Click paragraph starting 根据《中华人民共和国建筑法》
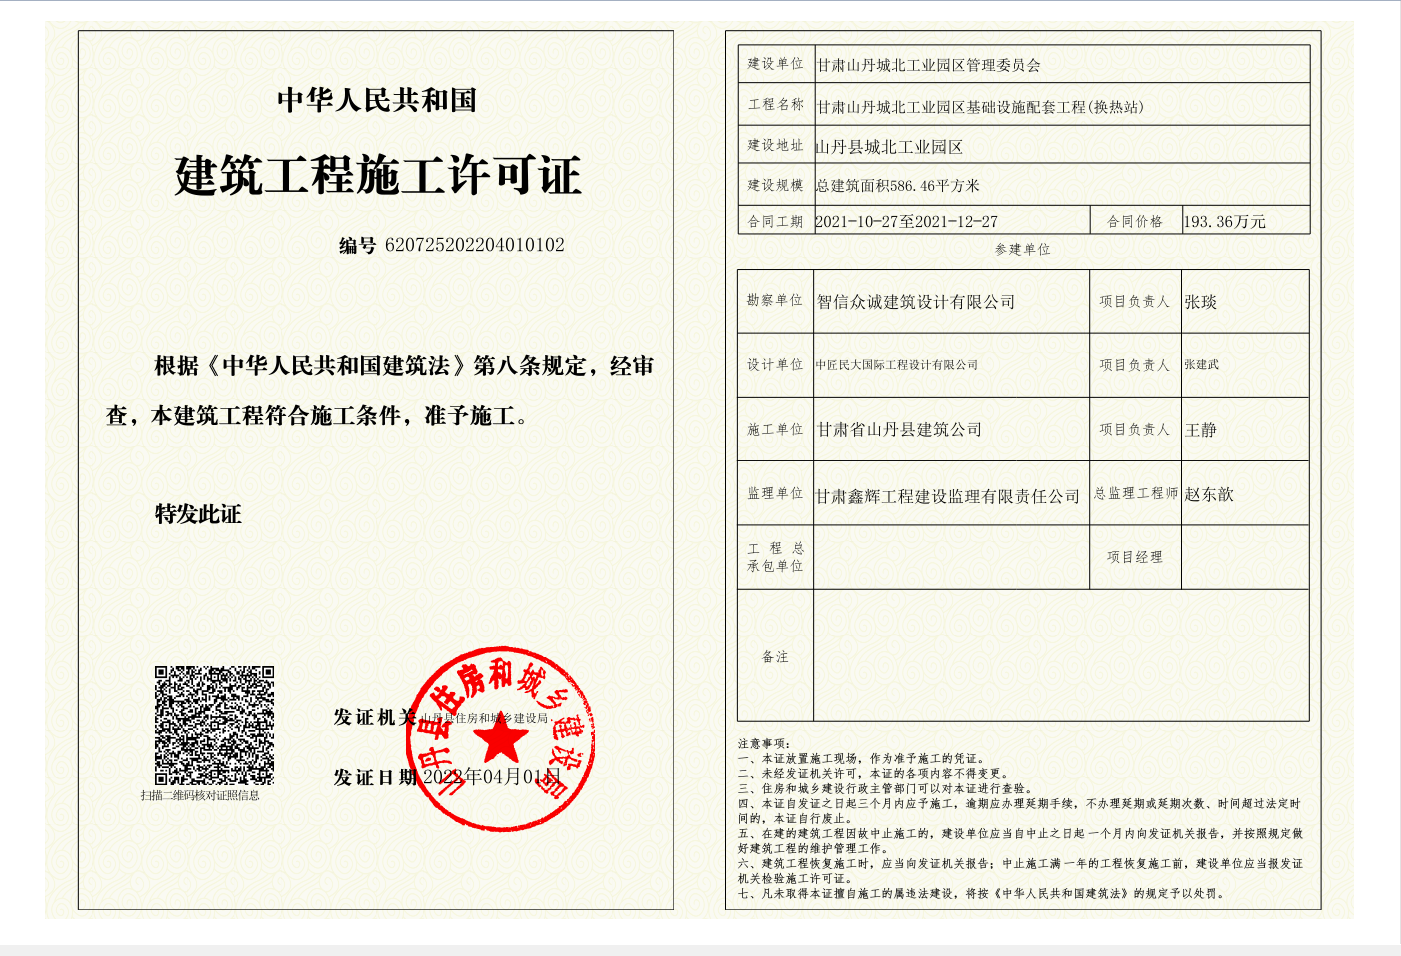The image size is (1401, 956). [x=380, y=391]
